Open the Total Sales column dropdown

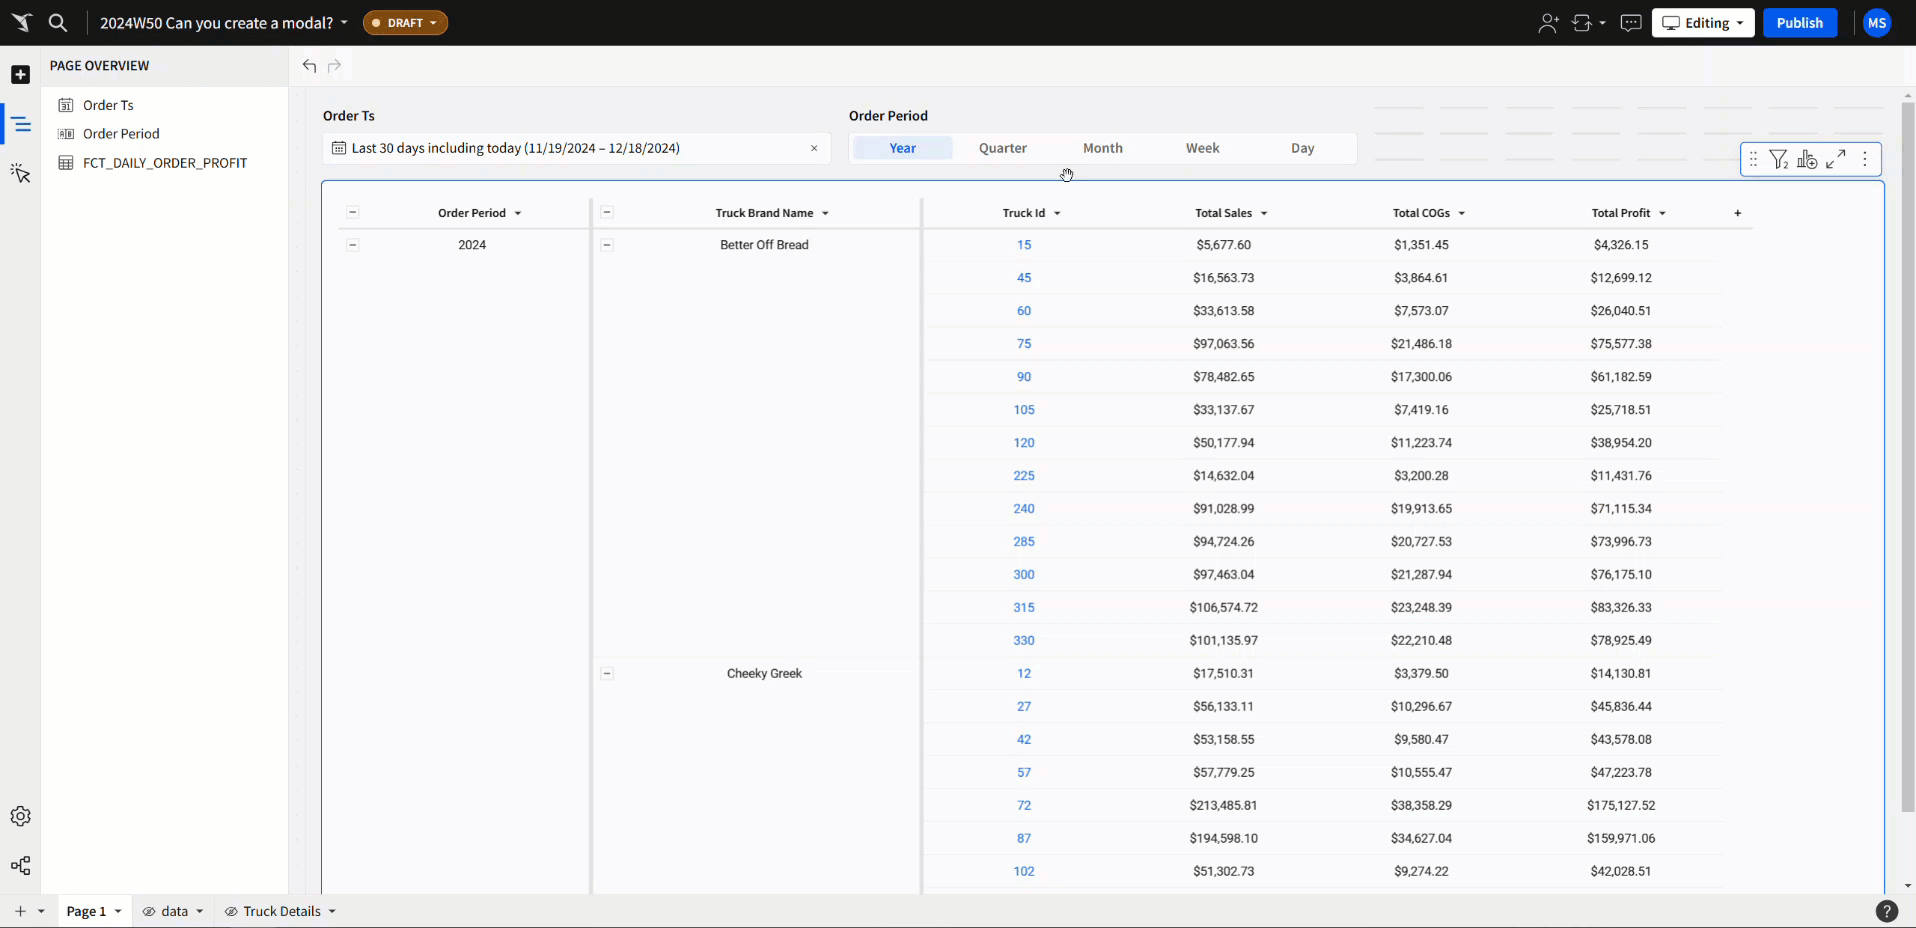[x=1264, y=214]
